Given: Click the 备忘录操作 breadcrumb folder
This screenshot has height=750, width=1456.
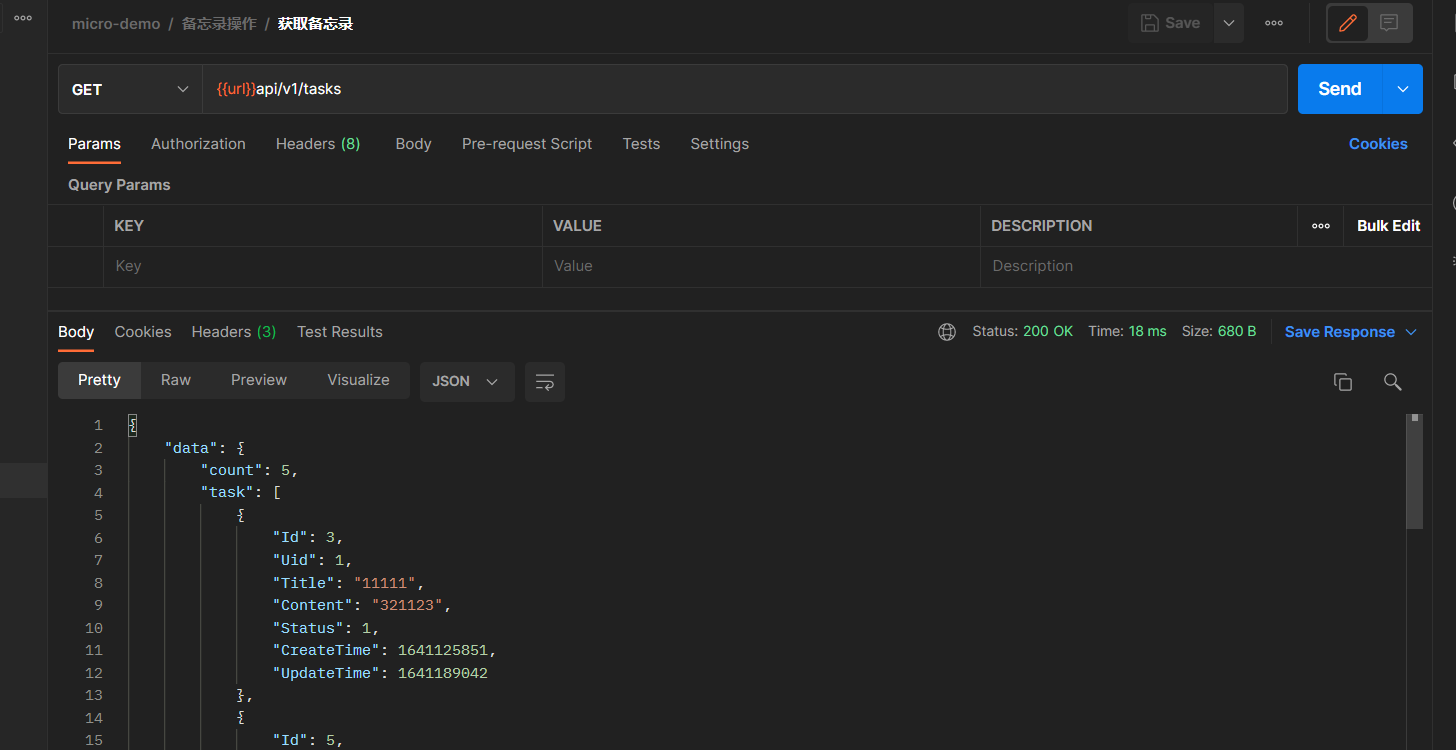Looking at the screenshot, I should [x=219, y=23].
